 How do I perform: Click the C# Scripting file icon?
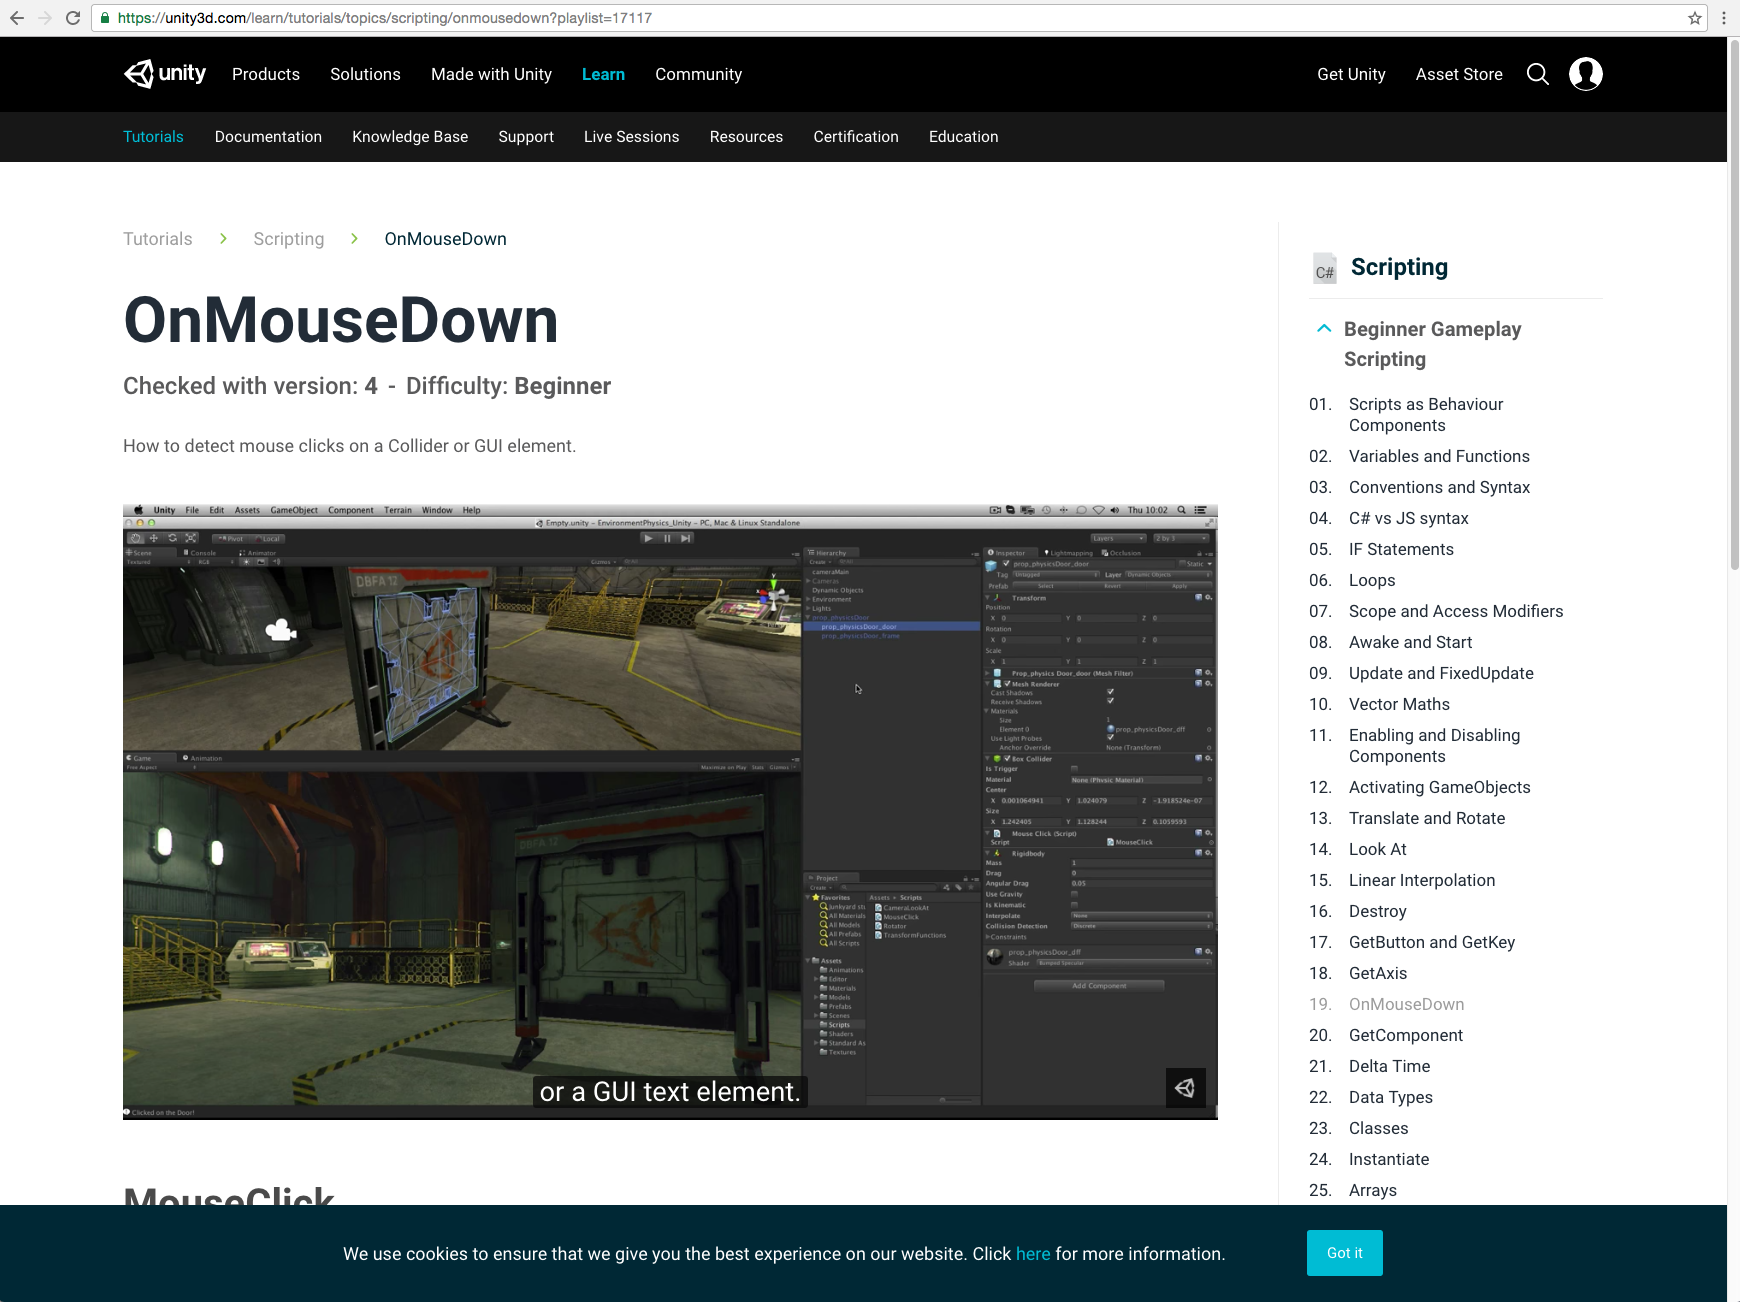pos(1325,268)
